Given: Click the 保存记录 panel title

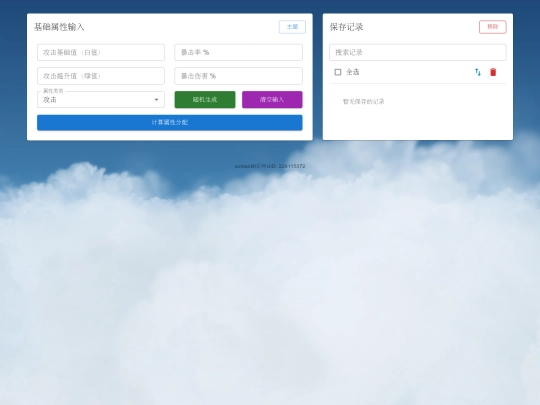Looking at the screenshot, I should click(346, 27).
